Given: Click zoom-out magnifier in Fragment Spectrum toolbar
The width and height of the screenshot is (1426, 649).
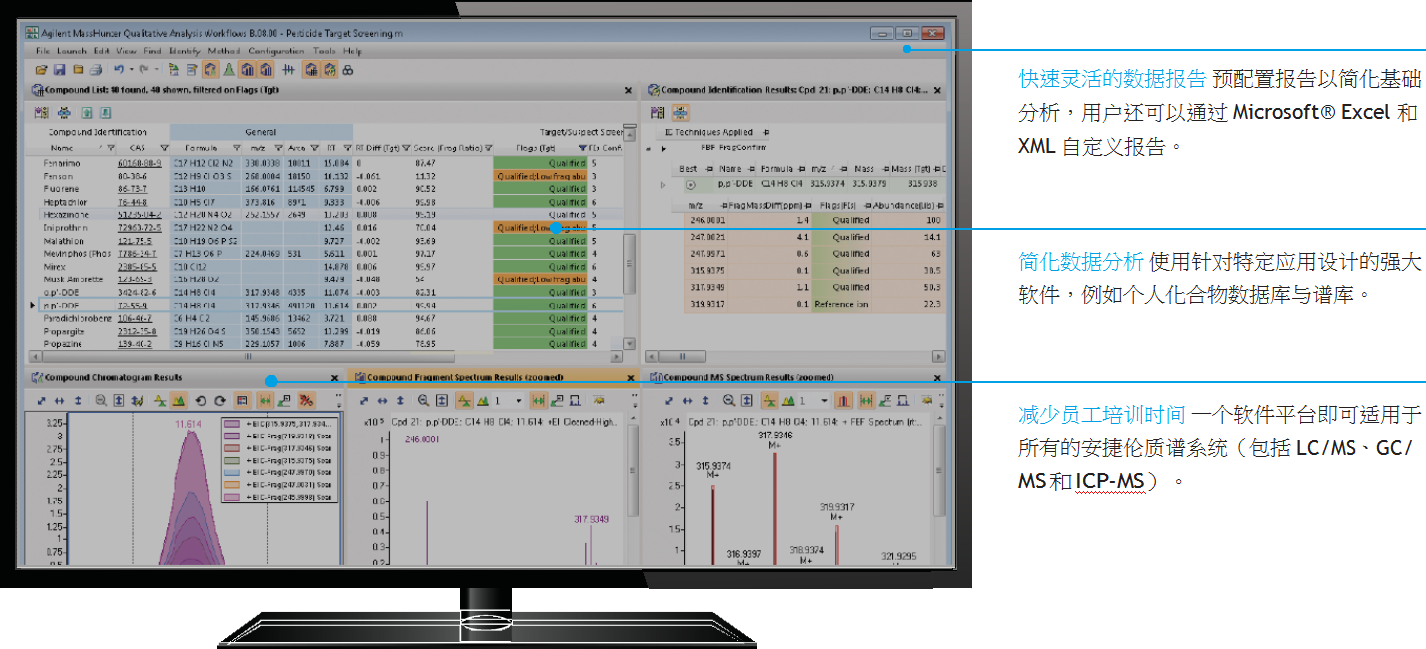Looking at the screenshot, I should click(x=423, y=400).
